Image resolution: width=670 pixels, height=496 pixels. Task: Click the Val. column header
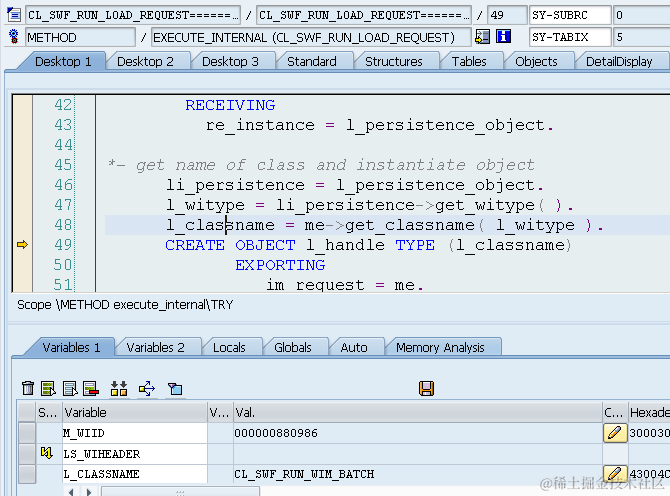(x=418, y=412)
